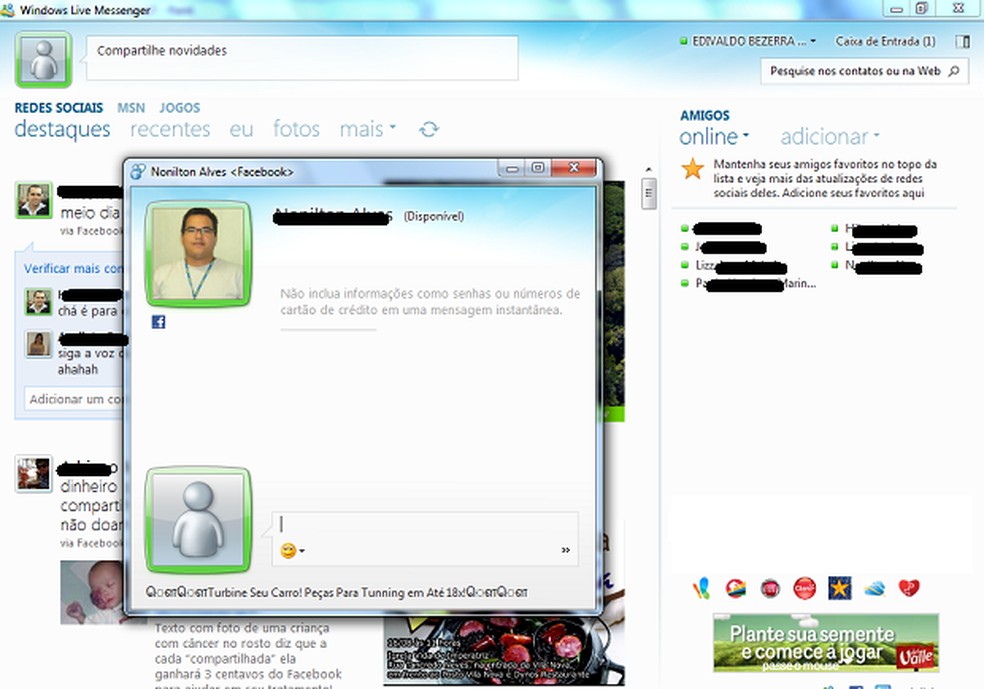The height and width of the screenshot is (689, 984).
Task: Click the Messenger icon in chat title bar
Action: [137, 171]
